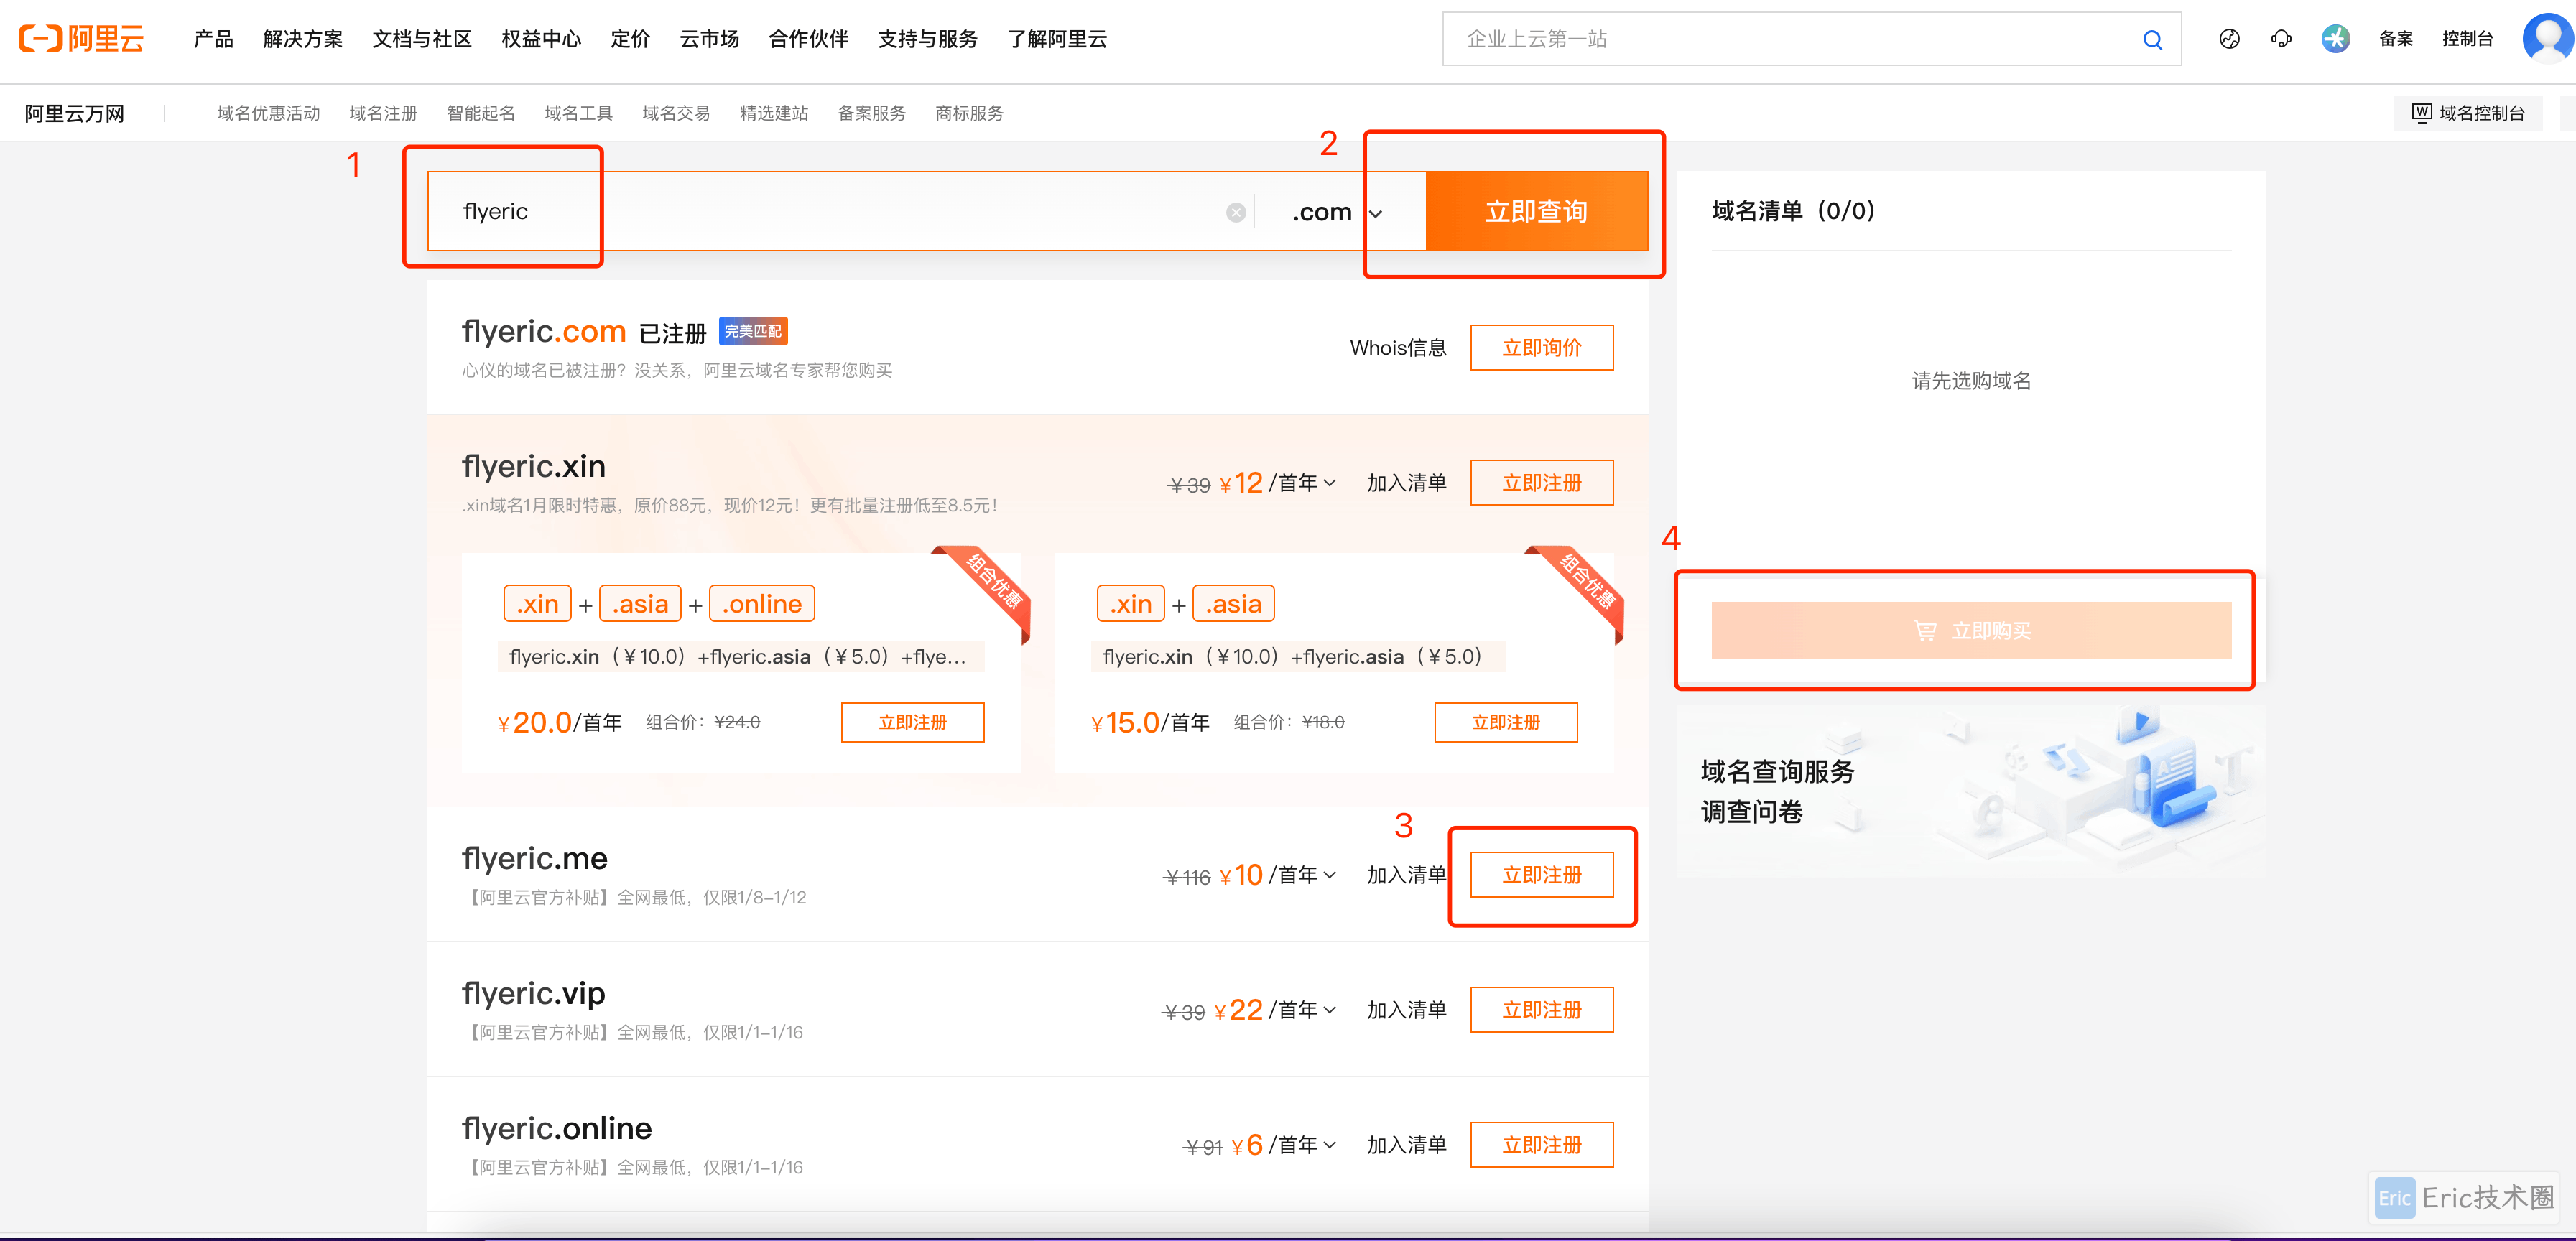
Task: Register flyeric.me with 立即注册
Action: tap(1541, 875)
